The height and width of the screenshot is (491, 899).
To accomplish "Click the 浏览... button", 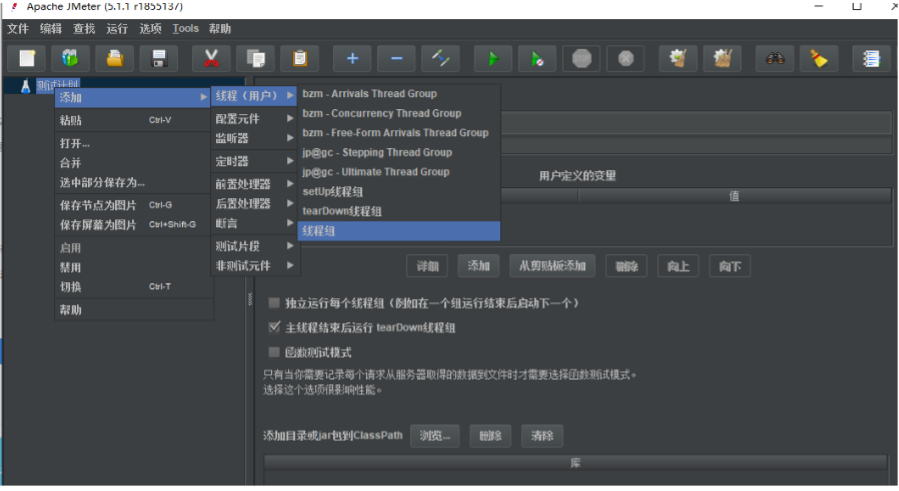I will pyautogui.click(x=435, y=436).
